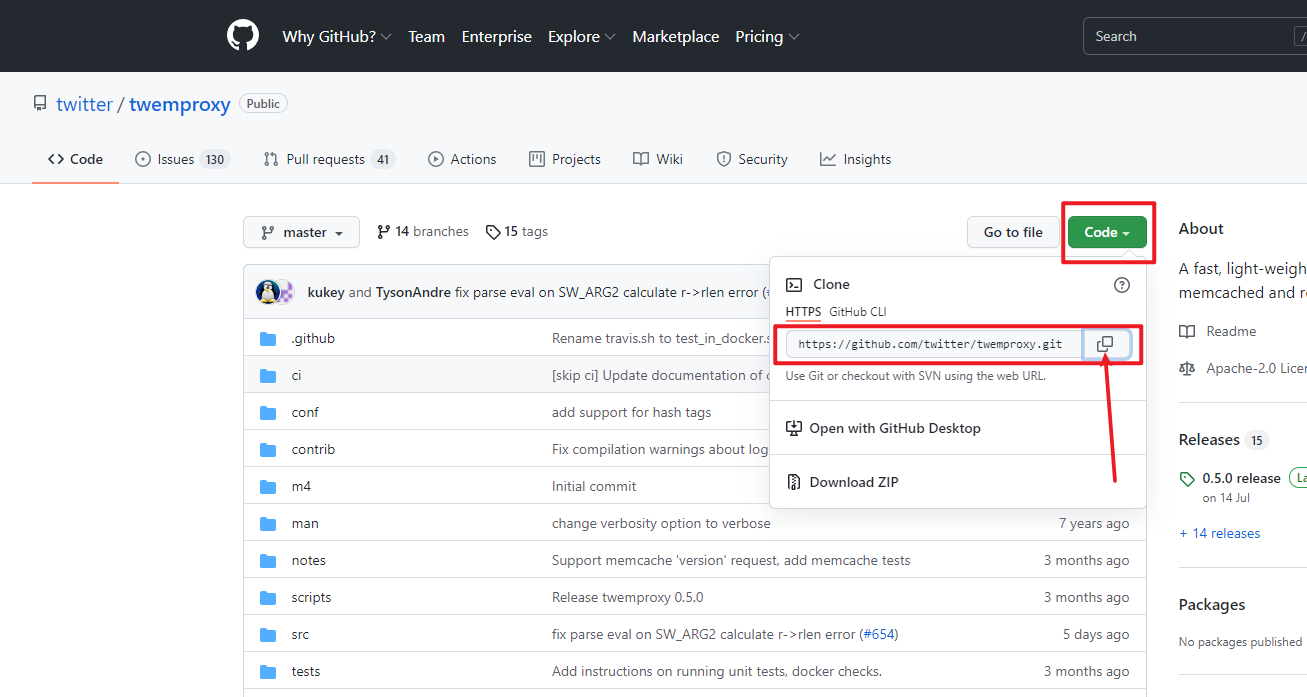Viewport: 1307px width, 697px height.
Task: Click the Clone help question mark icon
Action: point(1122,285)
